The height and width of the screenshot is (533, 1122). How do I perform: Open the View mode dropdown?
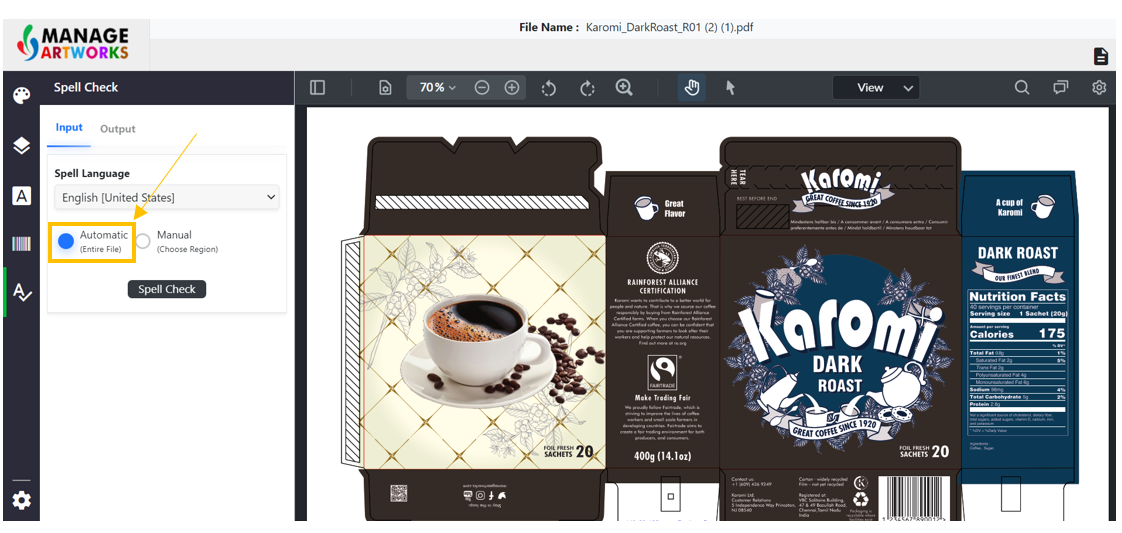pos(876,87)
